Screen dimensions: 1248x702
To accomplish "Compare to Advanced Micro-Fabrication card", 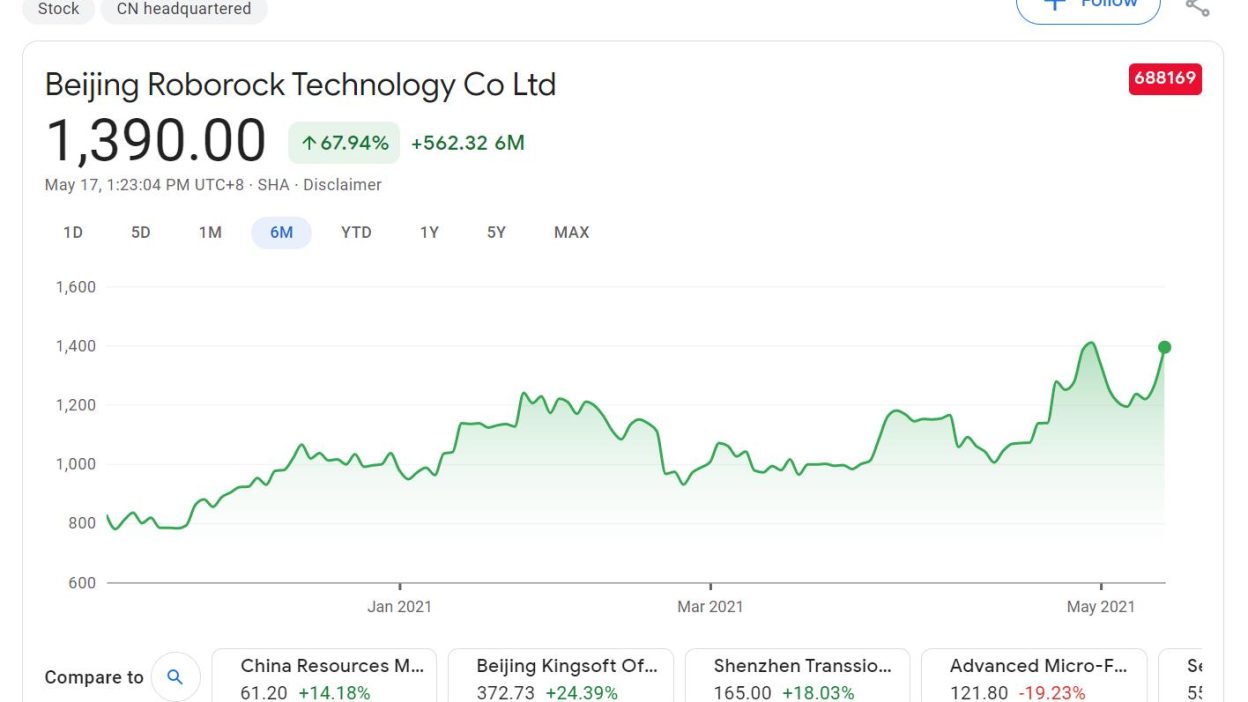I will tap(1033, 676).
